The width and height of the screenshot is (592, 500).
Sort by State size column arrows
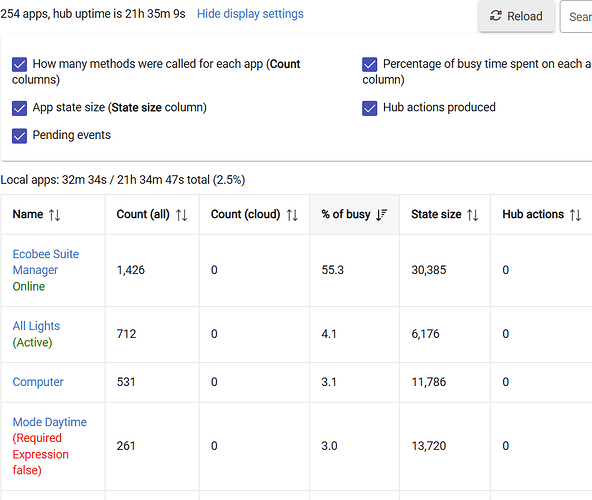(x=473, y=215)
